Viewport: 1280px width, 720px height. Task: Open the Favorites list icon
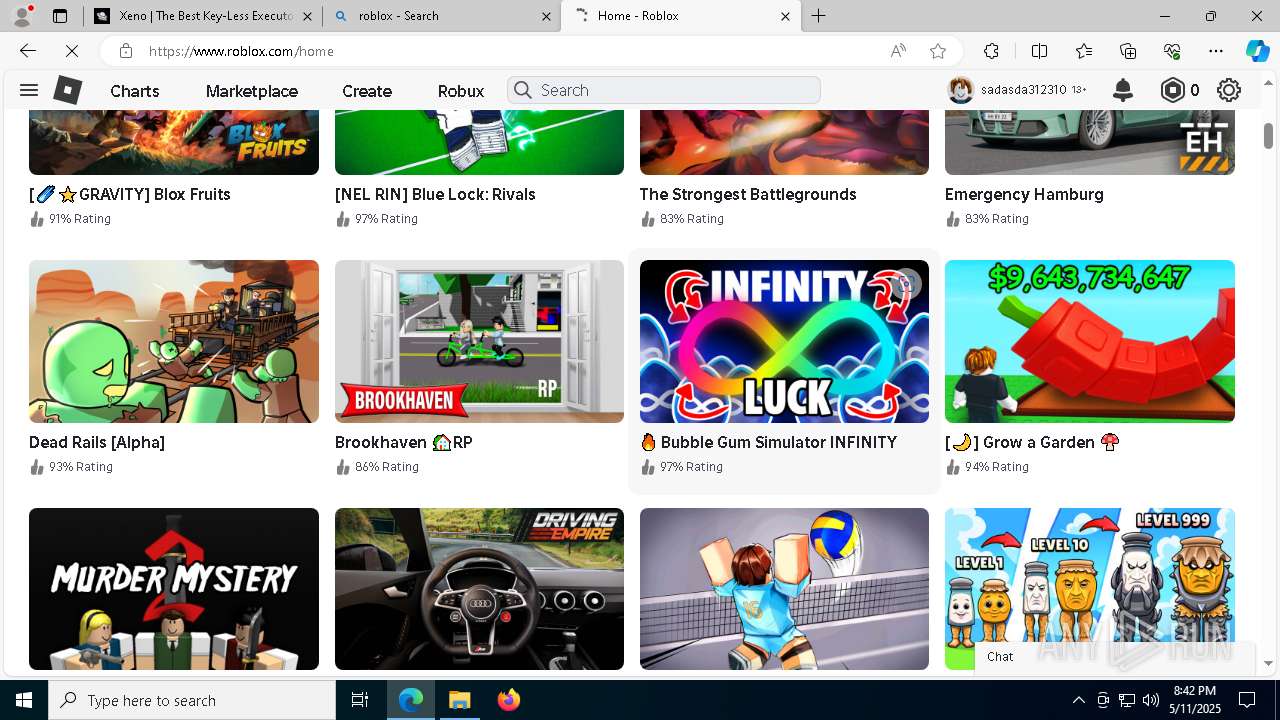[1084, 51]
